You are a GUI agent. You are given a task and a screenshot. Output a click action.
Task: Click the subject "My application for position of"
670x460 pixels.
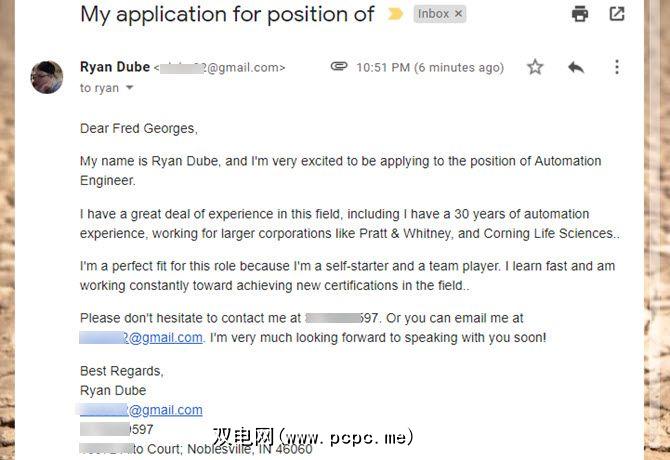click(227, 14)
